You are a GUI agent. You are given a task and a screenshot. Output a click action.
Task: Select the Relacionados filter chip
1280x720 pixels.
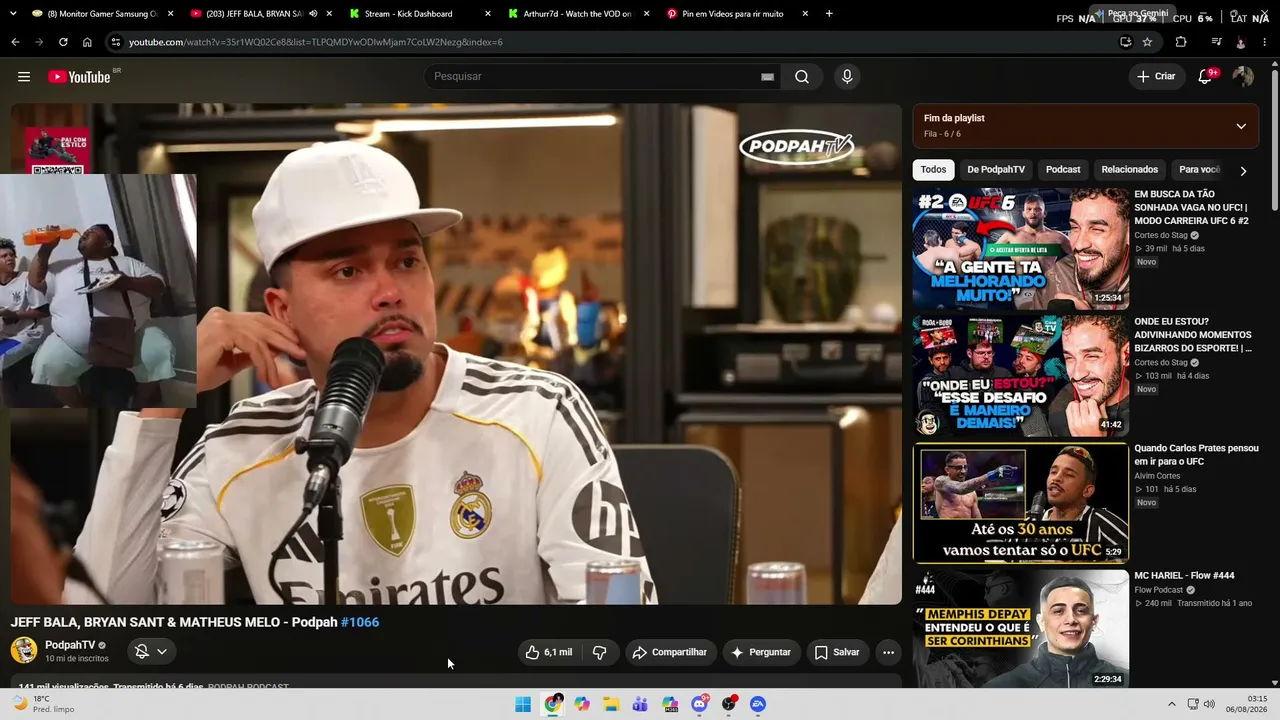click(x=1130, y=170)
